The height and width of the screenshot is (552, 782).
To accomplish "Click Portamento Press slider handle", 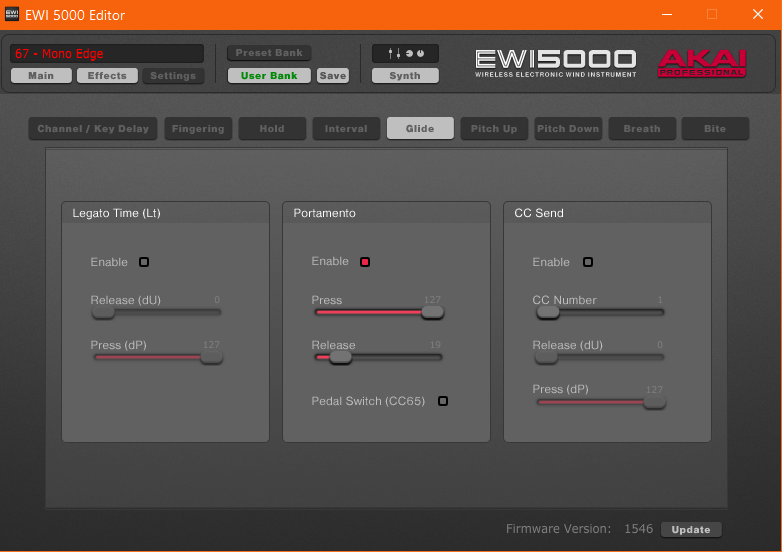I will (432, 313).
